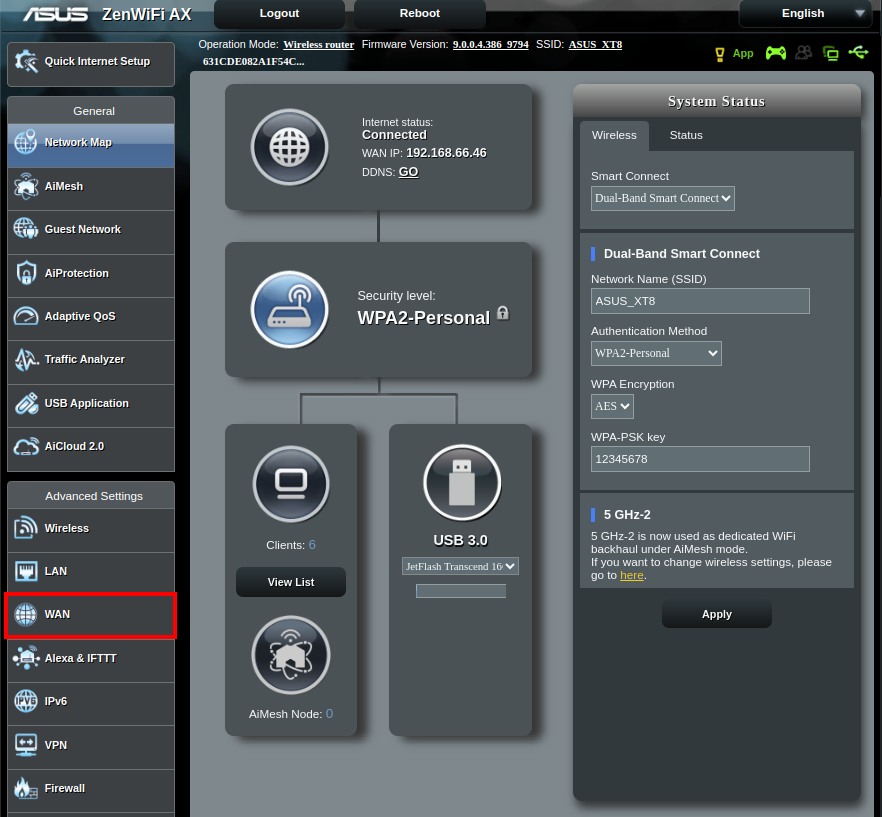
Task: Open the AiMesh Node house icon
Action: click(x=290, y=655)
